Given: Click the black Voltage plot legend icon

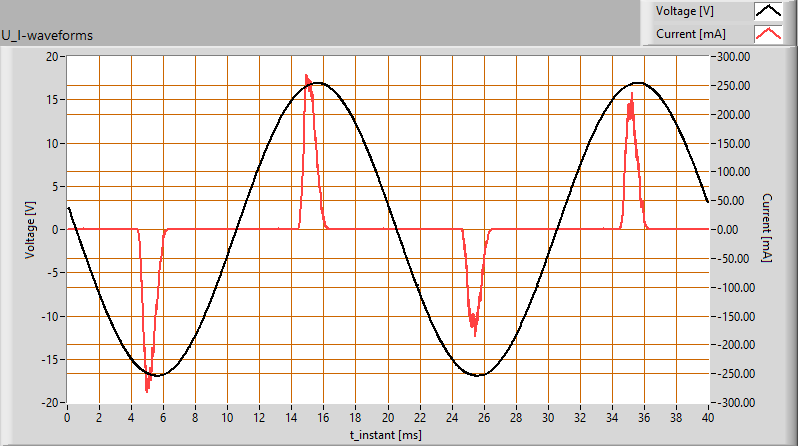Looking at the screenshot, I should [768, 11].
